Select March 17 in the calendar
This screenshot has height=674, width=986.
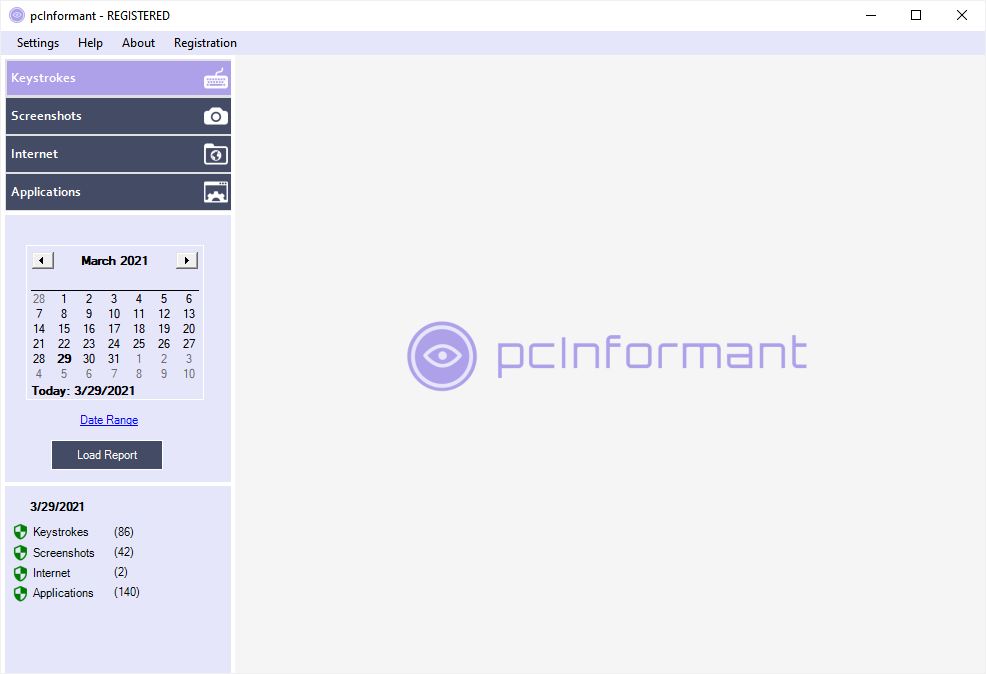click(x=114, y=329)
